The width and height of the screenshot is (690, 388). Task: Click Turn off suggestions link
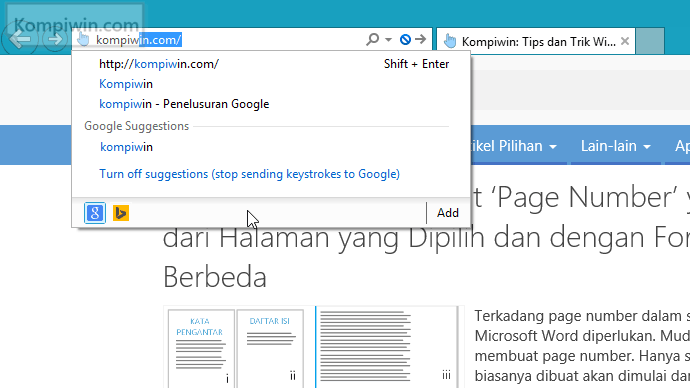(x=250, y=174)
